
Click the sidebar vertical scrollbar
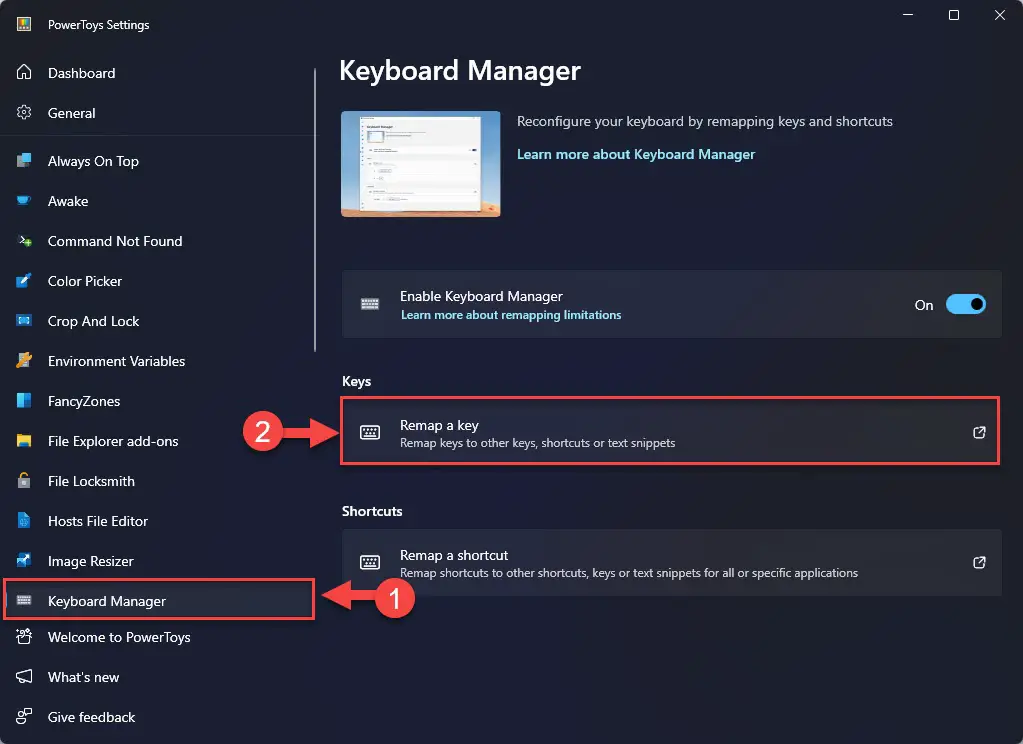point(315,209)
